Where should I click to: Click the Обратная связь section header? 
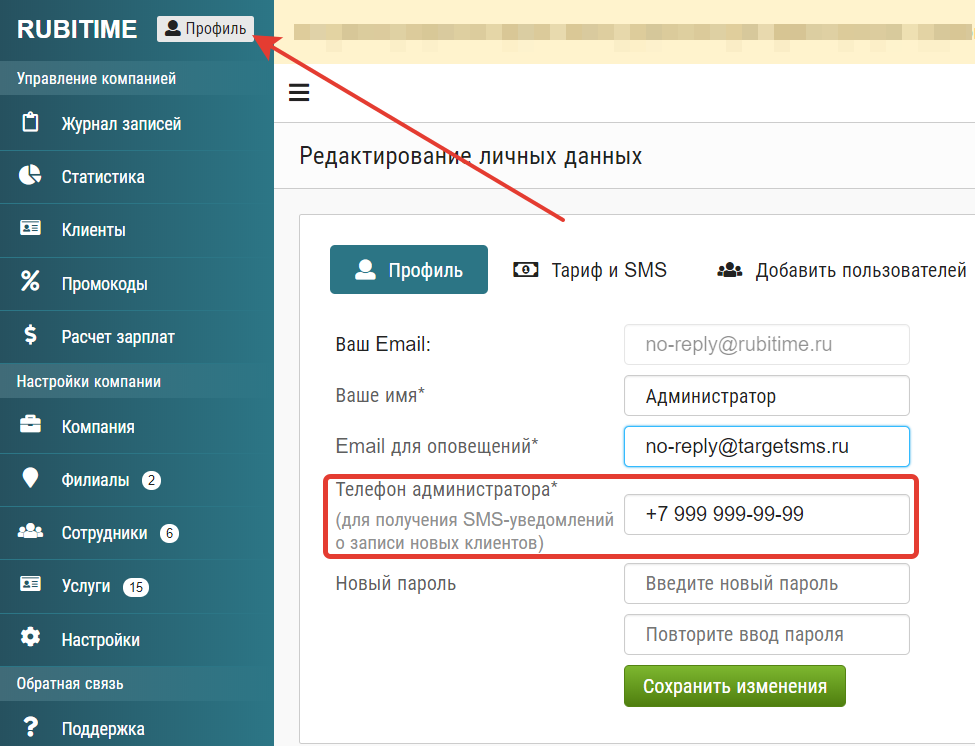click(70, 683)
